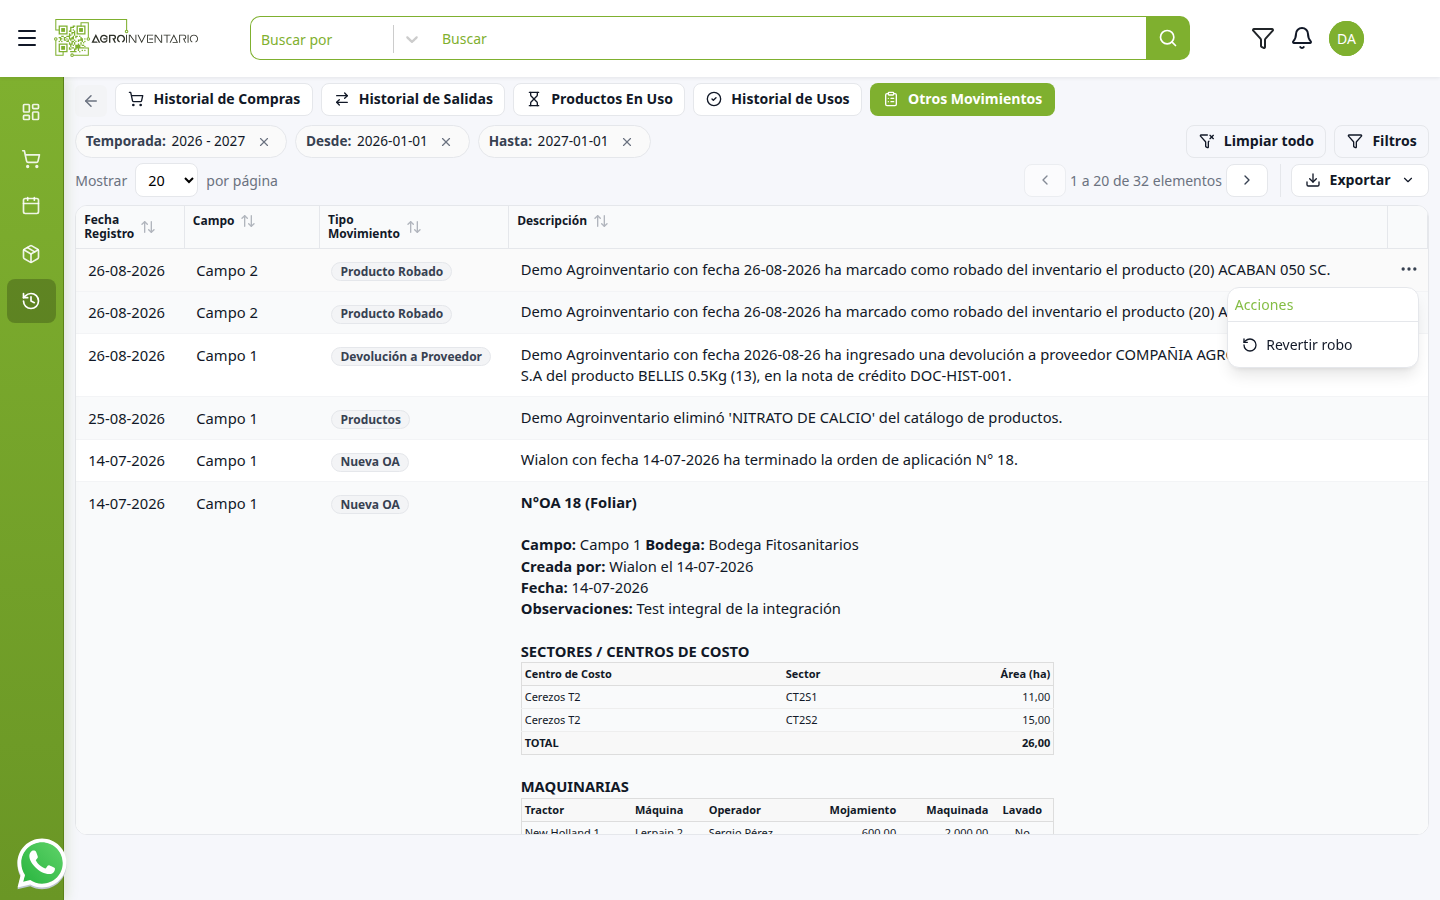
Task: Open the funnel filter icon in header
Action: [1263, 38]
